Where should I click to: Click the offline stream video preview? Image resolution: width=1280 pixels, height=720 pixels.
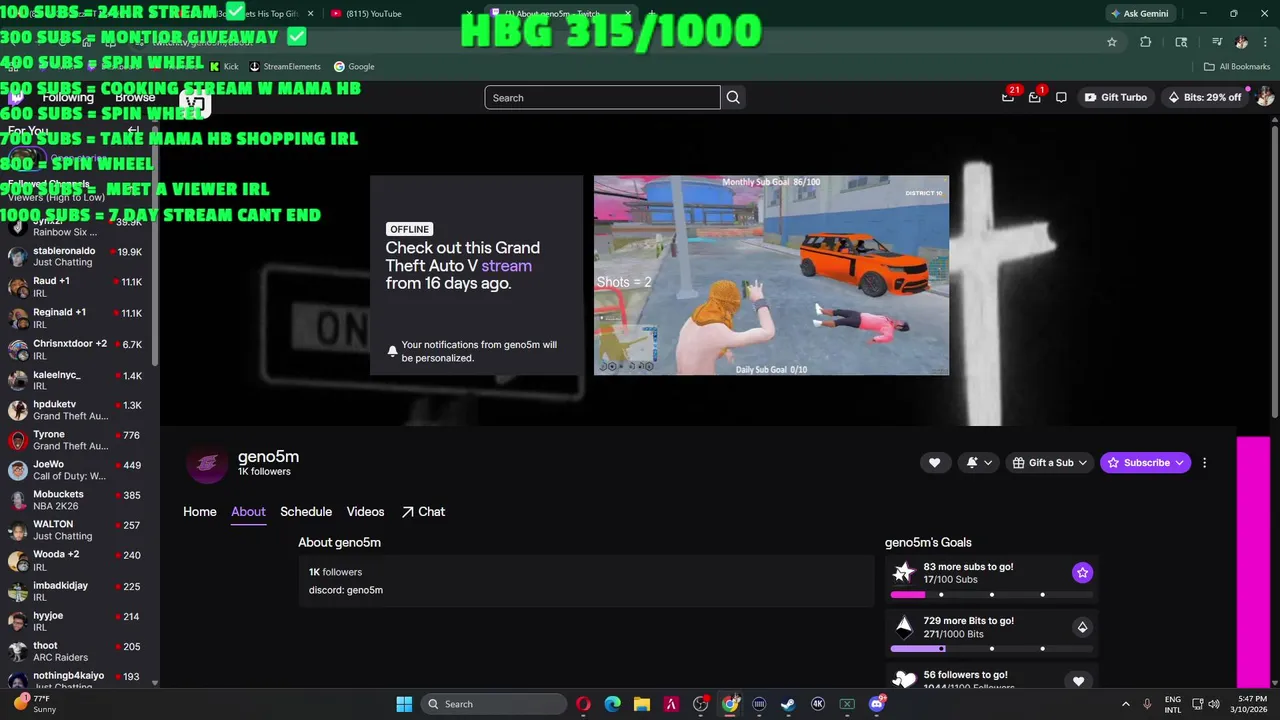pyautogui.click(x=771, y=276)
